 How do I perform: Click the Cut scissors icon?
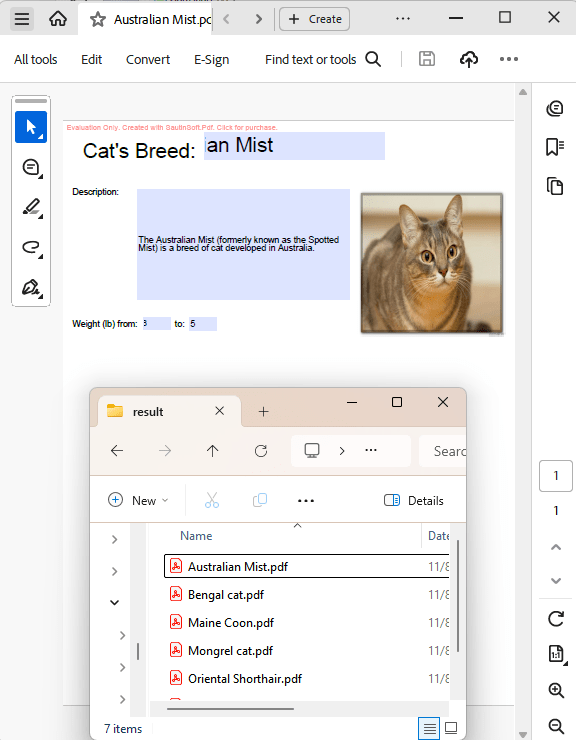(212, 500)
